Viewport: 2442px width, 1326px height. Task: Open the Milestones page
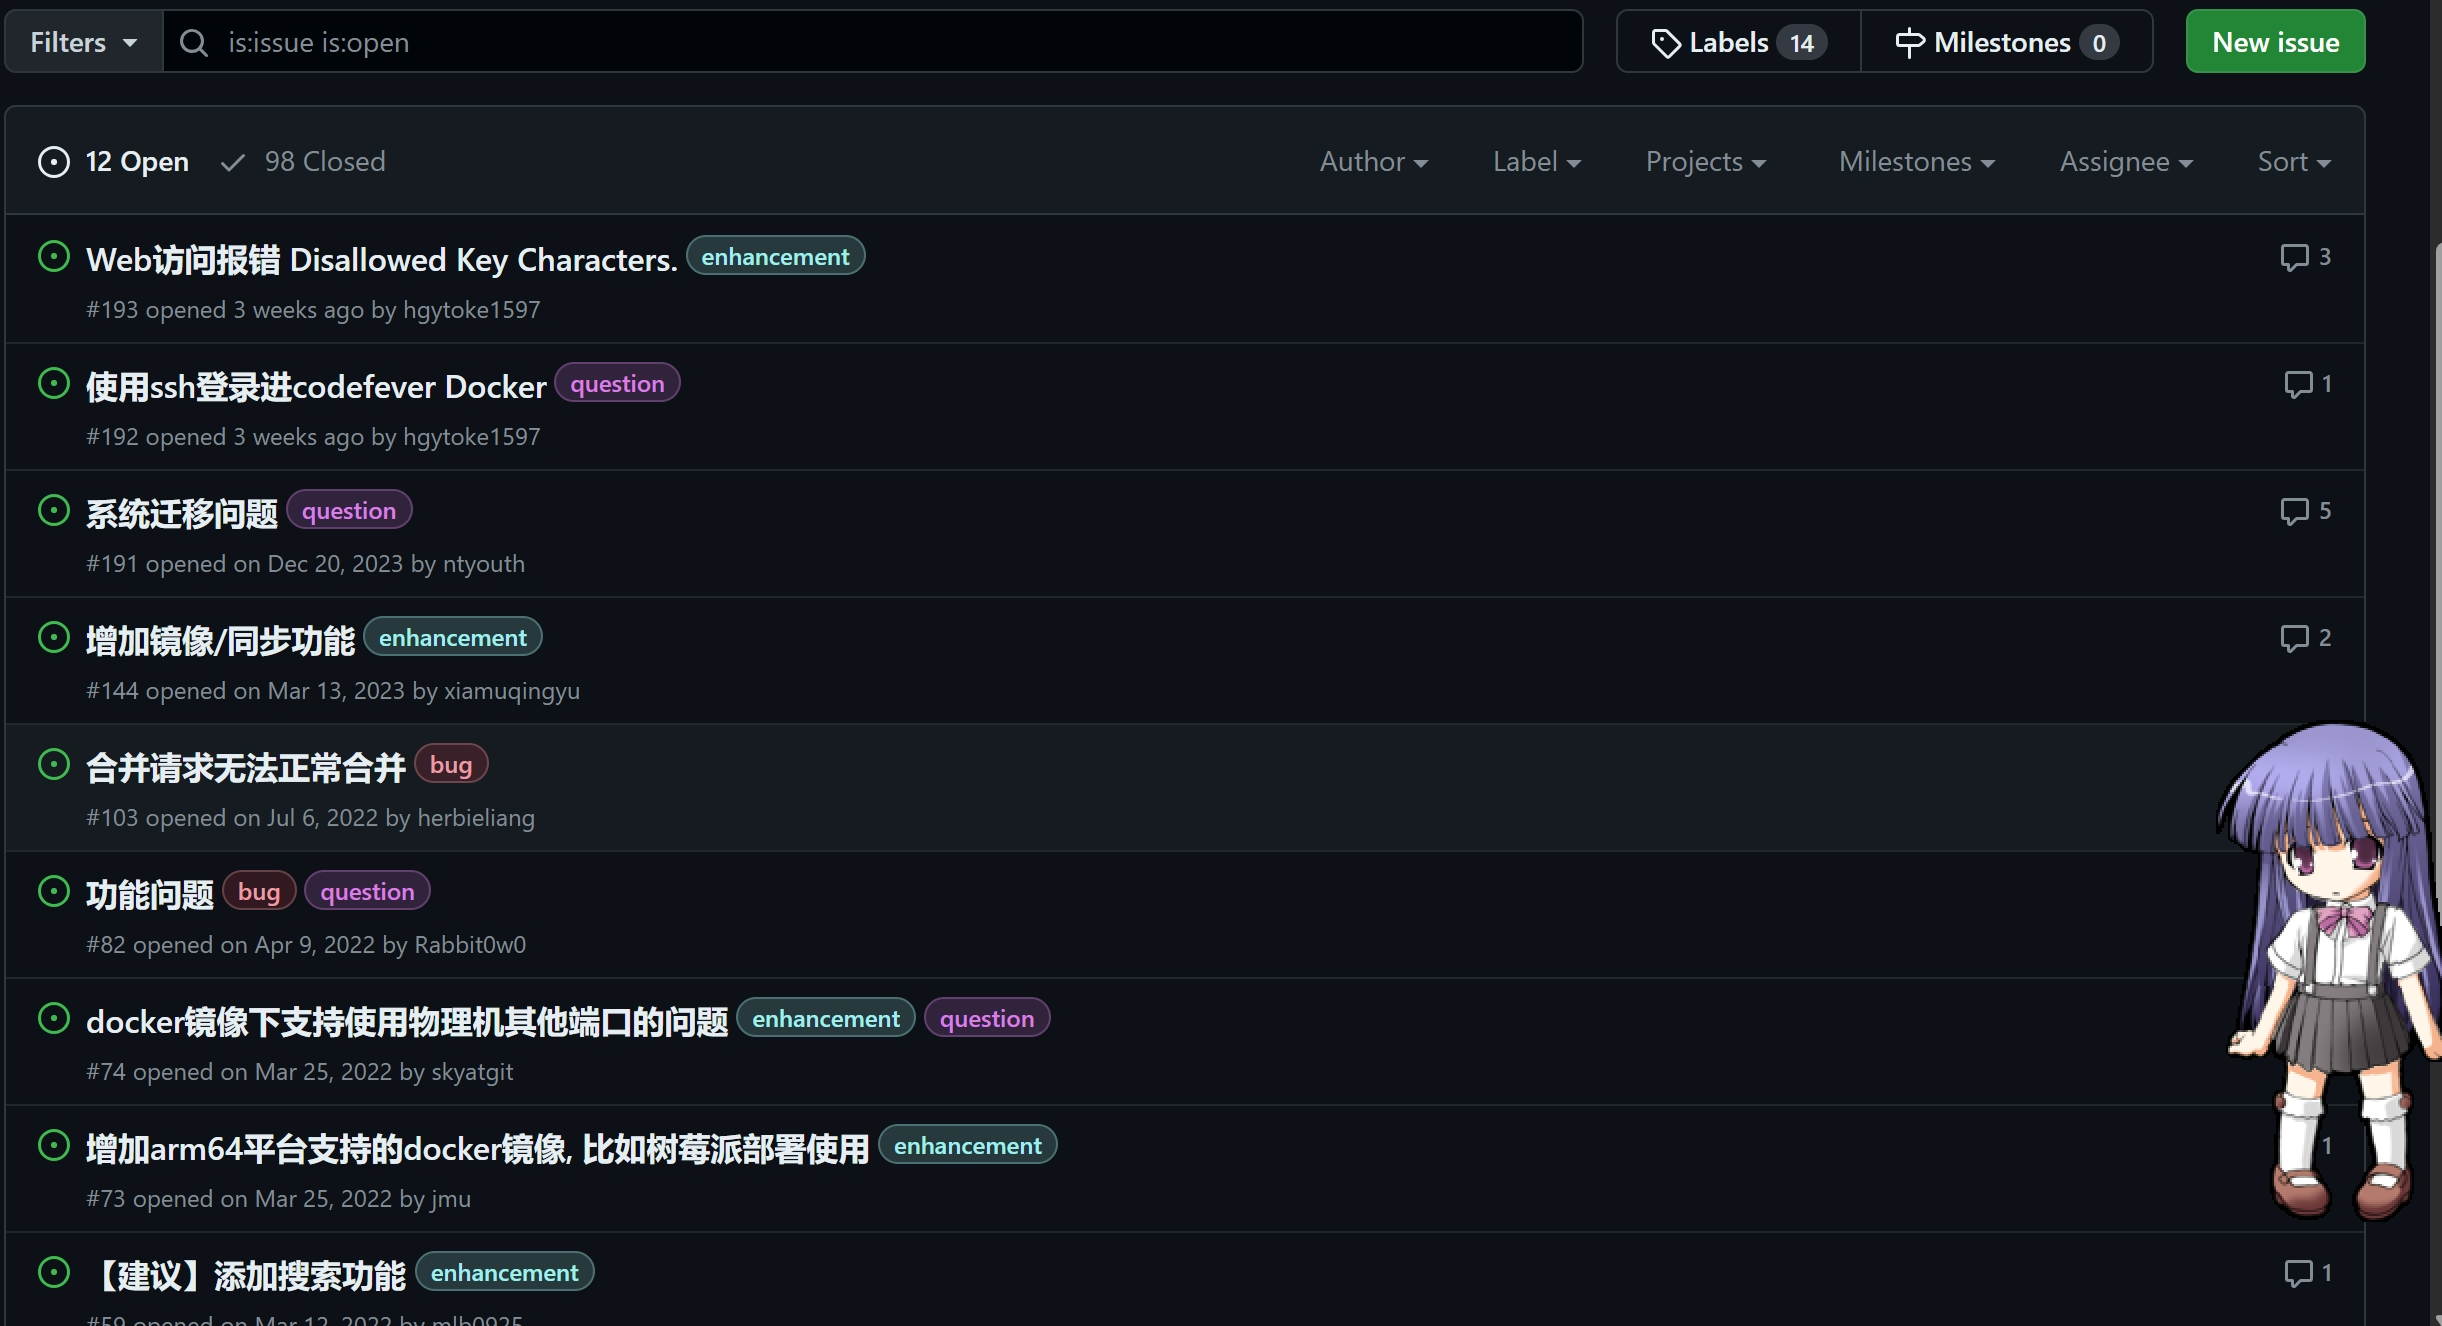pos(2006,42)
